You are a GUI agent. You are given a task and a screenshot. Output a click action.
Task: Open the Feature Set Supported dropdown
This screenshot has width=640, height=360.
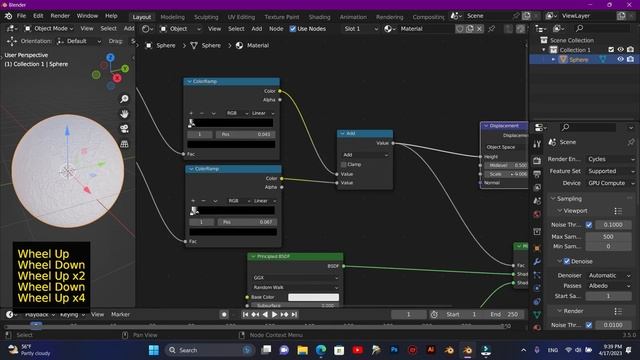click(x=610, y=171)
